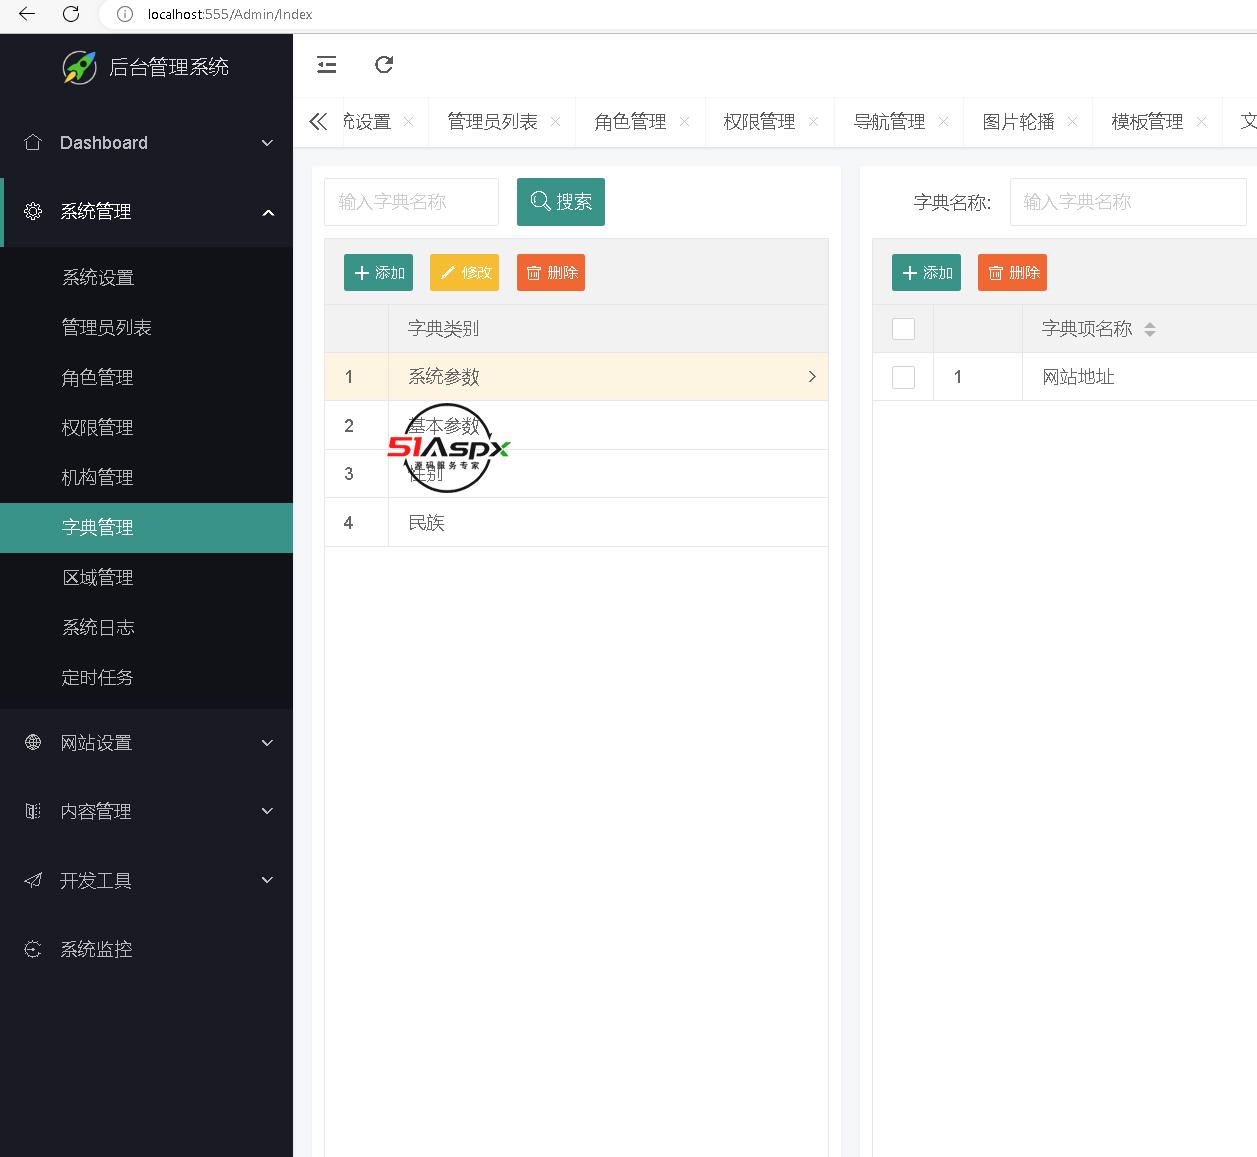Viewport: 1257px width, 1157px height.
Task: Click the 搜索 search button
Action: point(561,202)
